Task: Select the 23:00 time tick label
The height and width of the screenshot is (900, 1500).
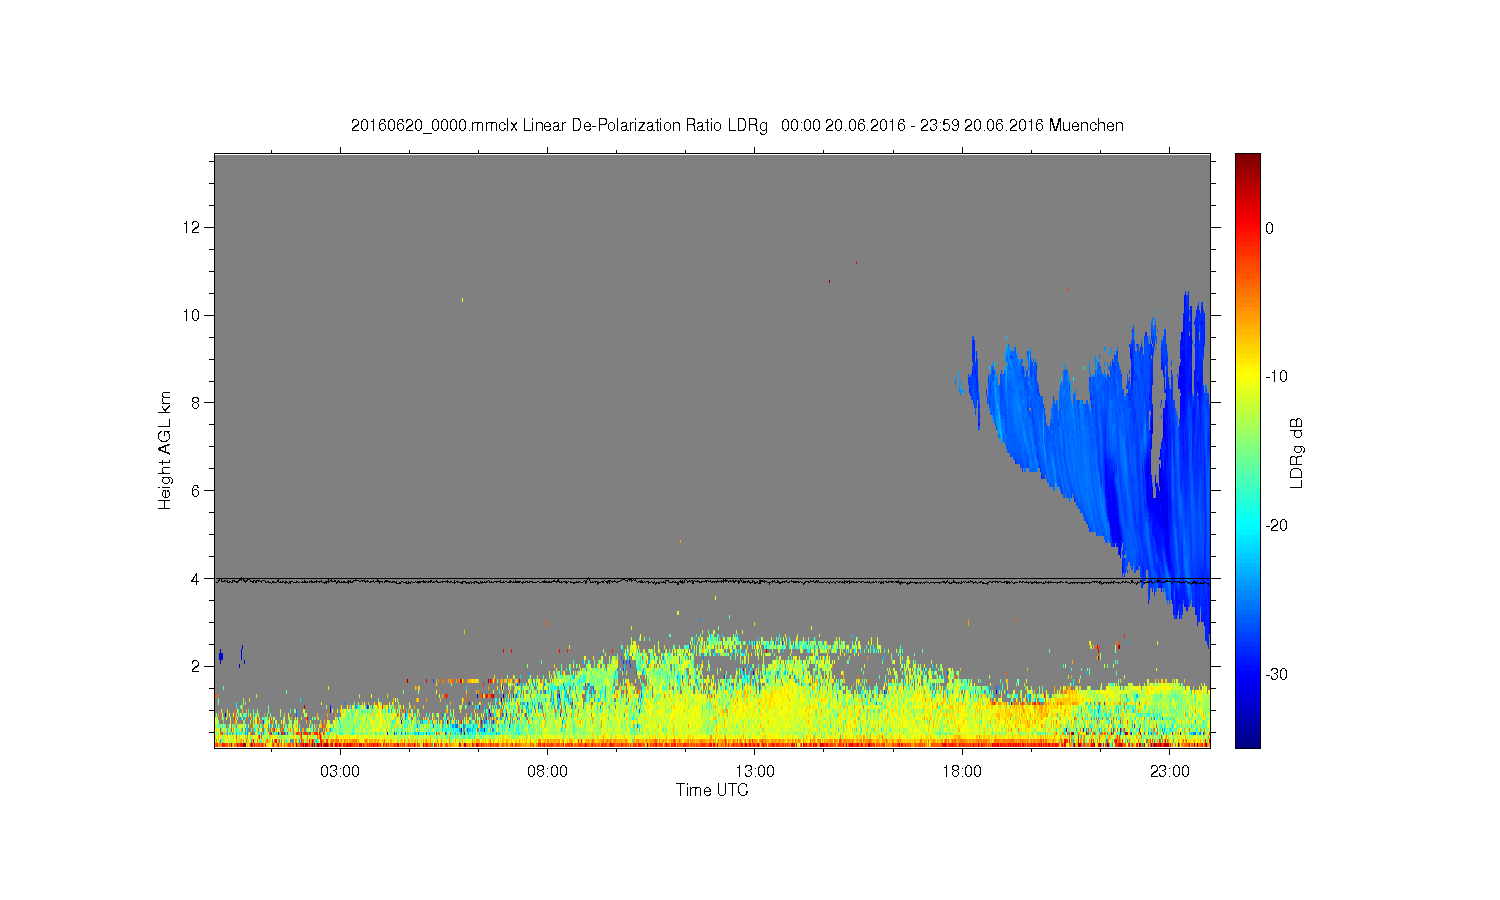Action: [1170, 772]
